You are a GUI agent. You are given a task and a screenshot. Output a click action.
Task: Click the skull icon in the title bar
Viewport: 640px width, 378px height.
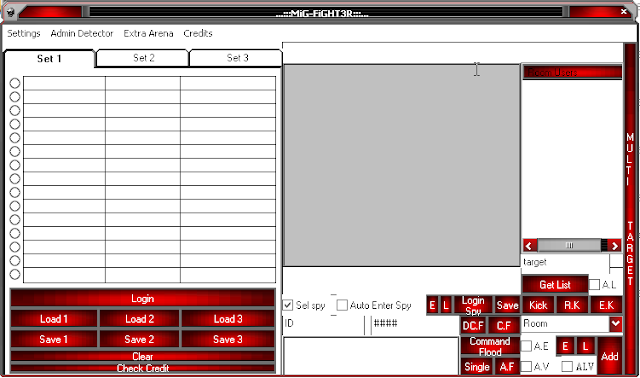[11, 13]
